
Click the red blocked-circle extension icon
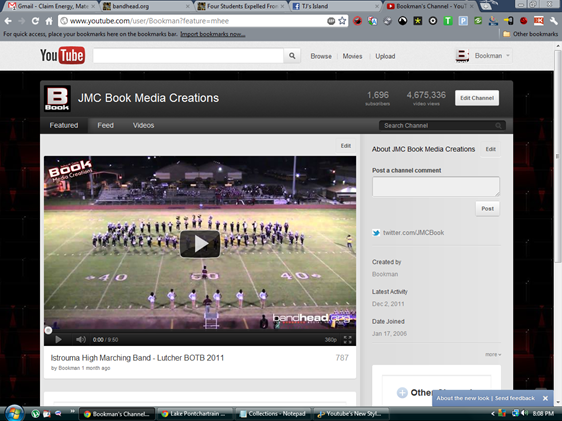click(x=357, y=21)
